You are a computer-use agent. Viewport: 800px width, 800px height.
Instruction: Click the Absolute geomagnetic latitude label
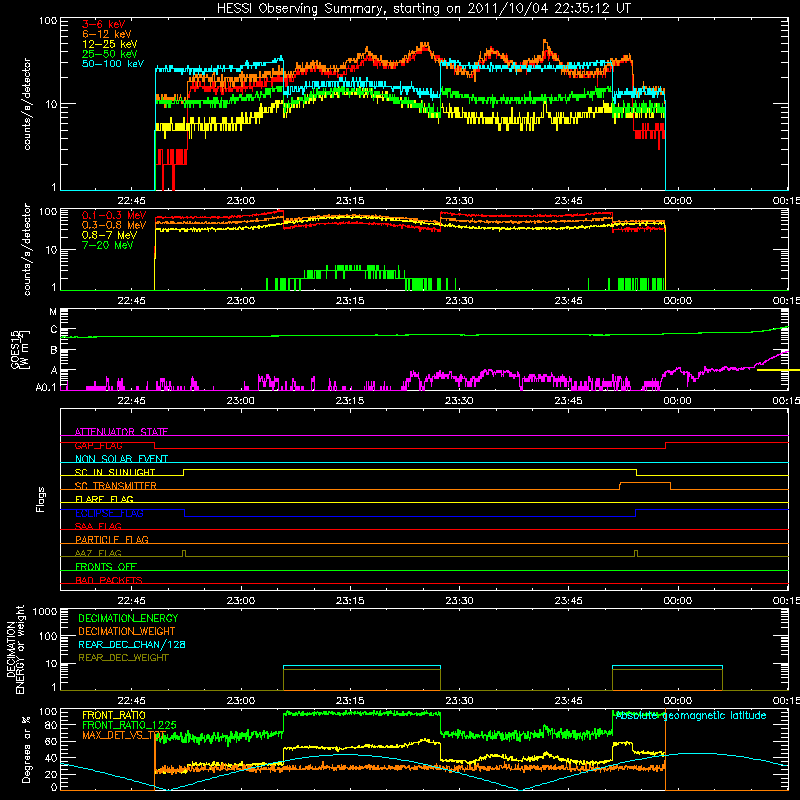tap(691, 715)
